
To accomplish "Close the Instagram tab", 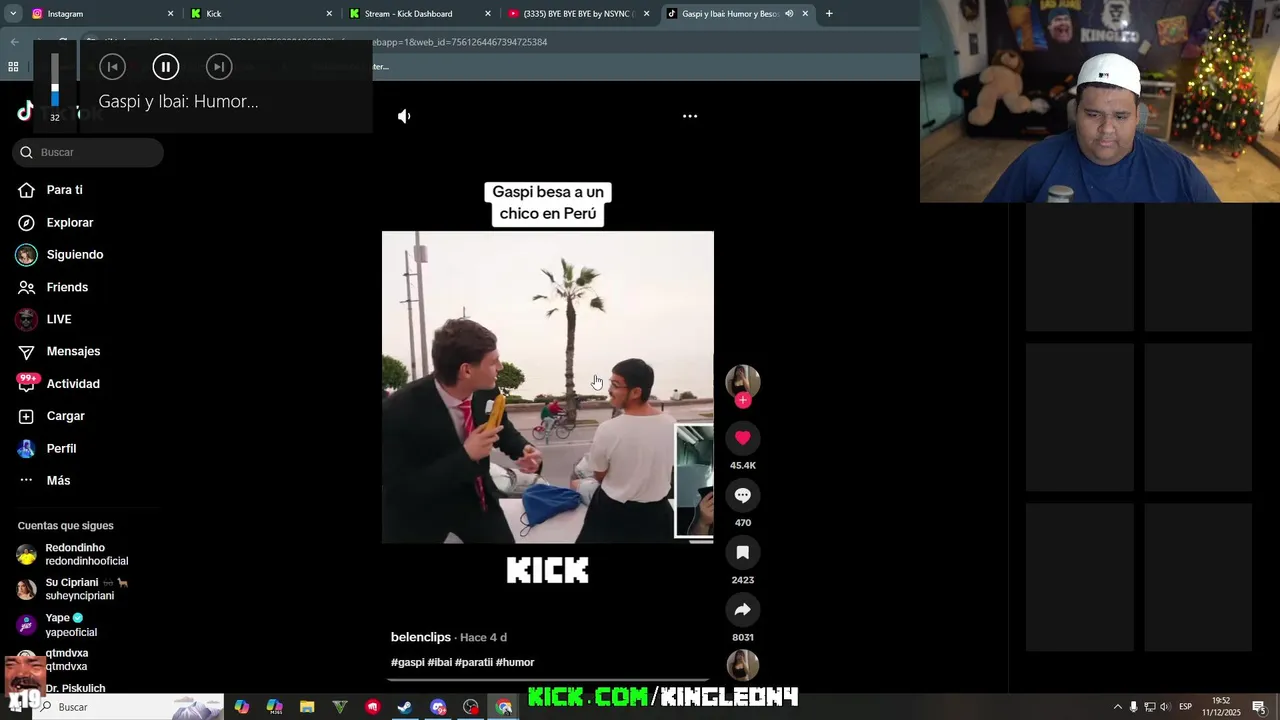I will coord(170,14).
